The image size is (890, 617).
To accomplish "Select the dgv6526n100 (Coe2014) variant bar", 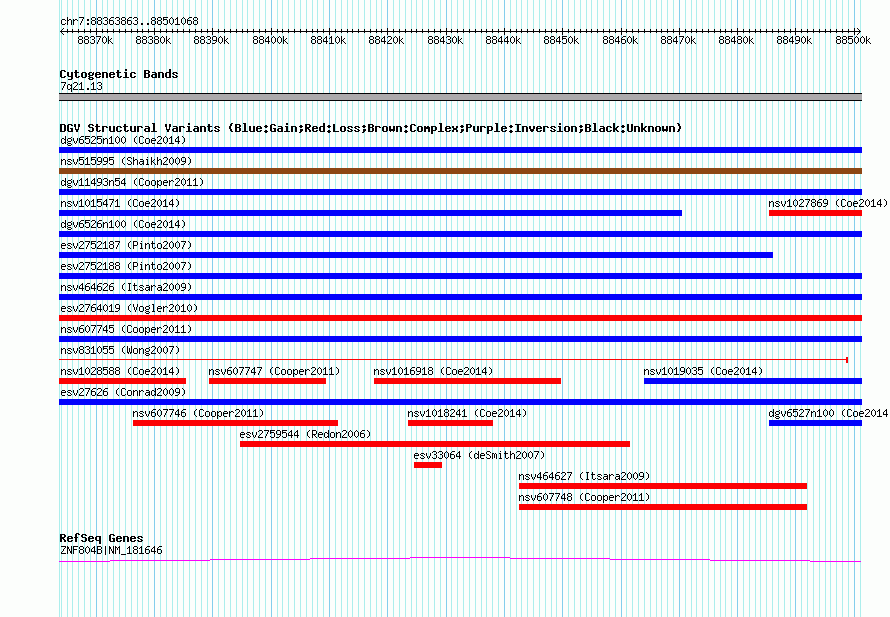I will [x=460, y=234].
